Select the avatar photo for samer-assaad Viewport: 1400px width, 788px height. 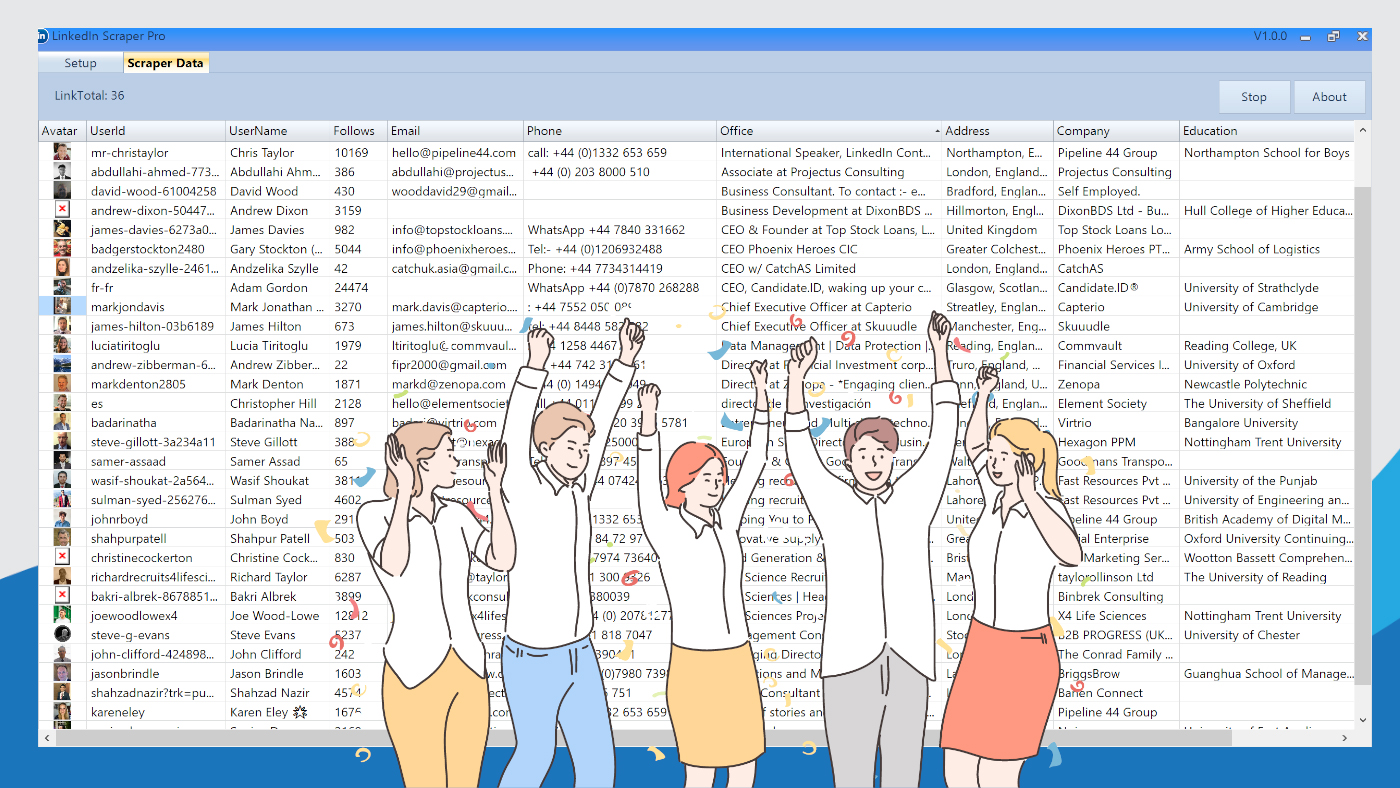click(62, 461)
